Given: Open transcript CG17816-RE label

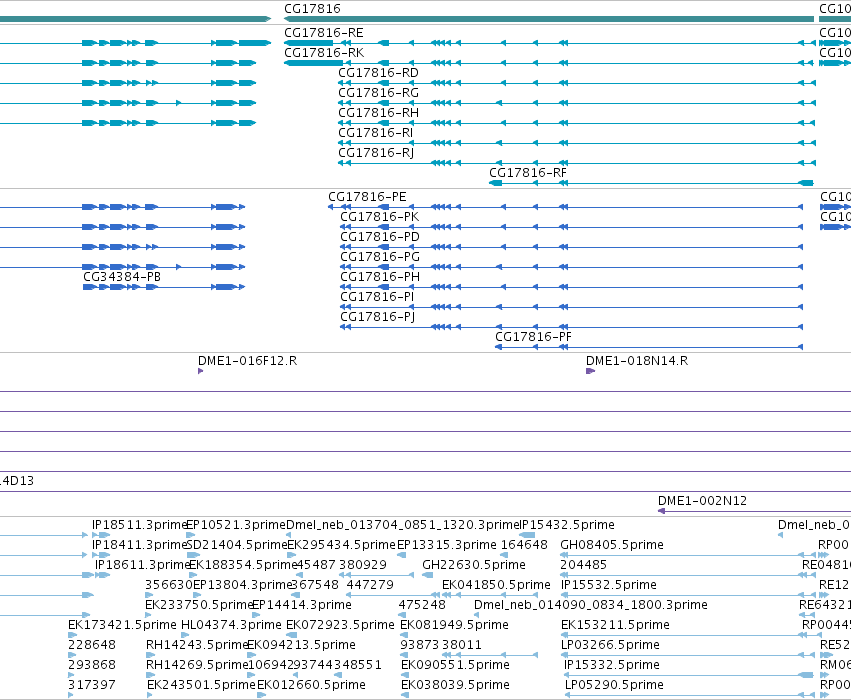Looking at the screenshot, I should click(x=323, y=33).
